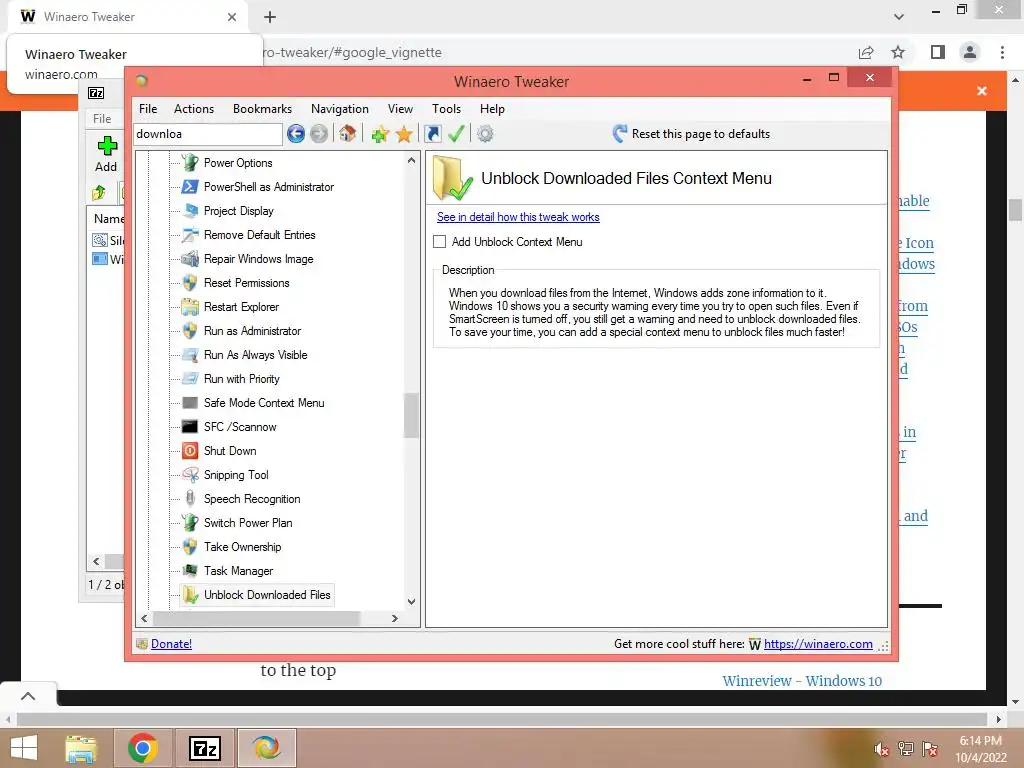This screenshot has width=1024, height=768.
Task: Click the Reset Permissions shield icon
Action: coord(190,283)
